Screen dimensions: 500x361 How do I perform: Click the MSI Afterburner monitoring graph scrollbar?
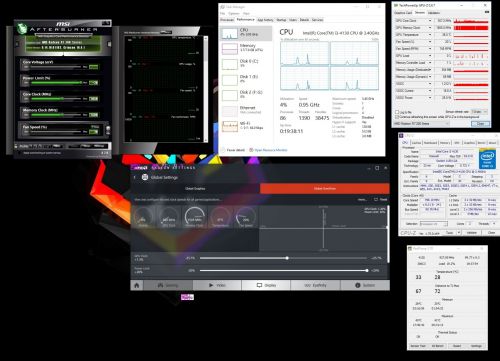coord(205,89)
